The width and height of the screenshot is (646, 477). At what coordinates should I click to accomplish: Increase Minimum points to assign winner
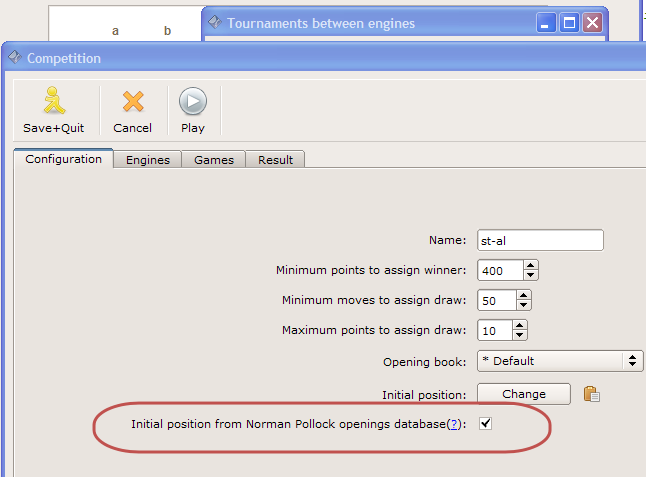click(531, 265)
